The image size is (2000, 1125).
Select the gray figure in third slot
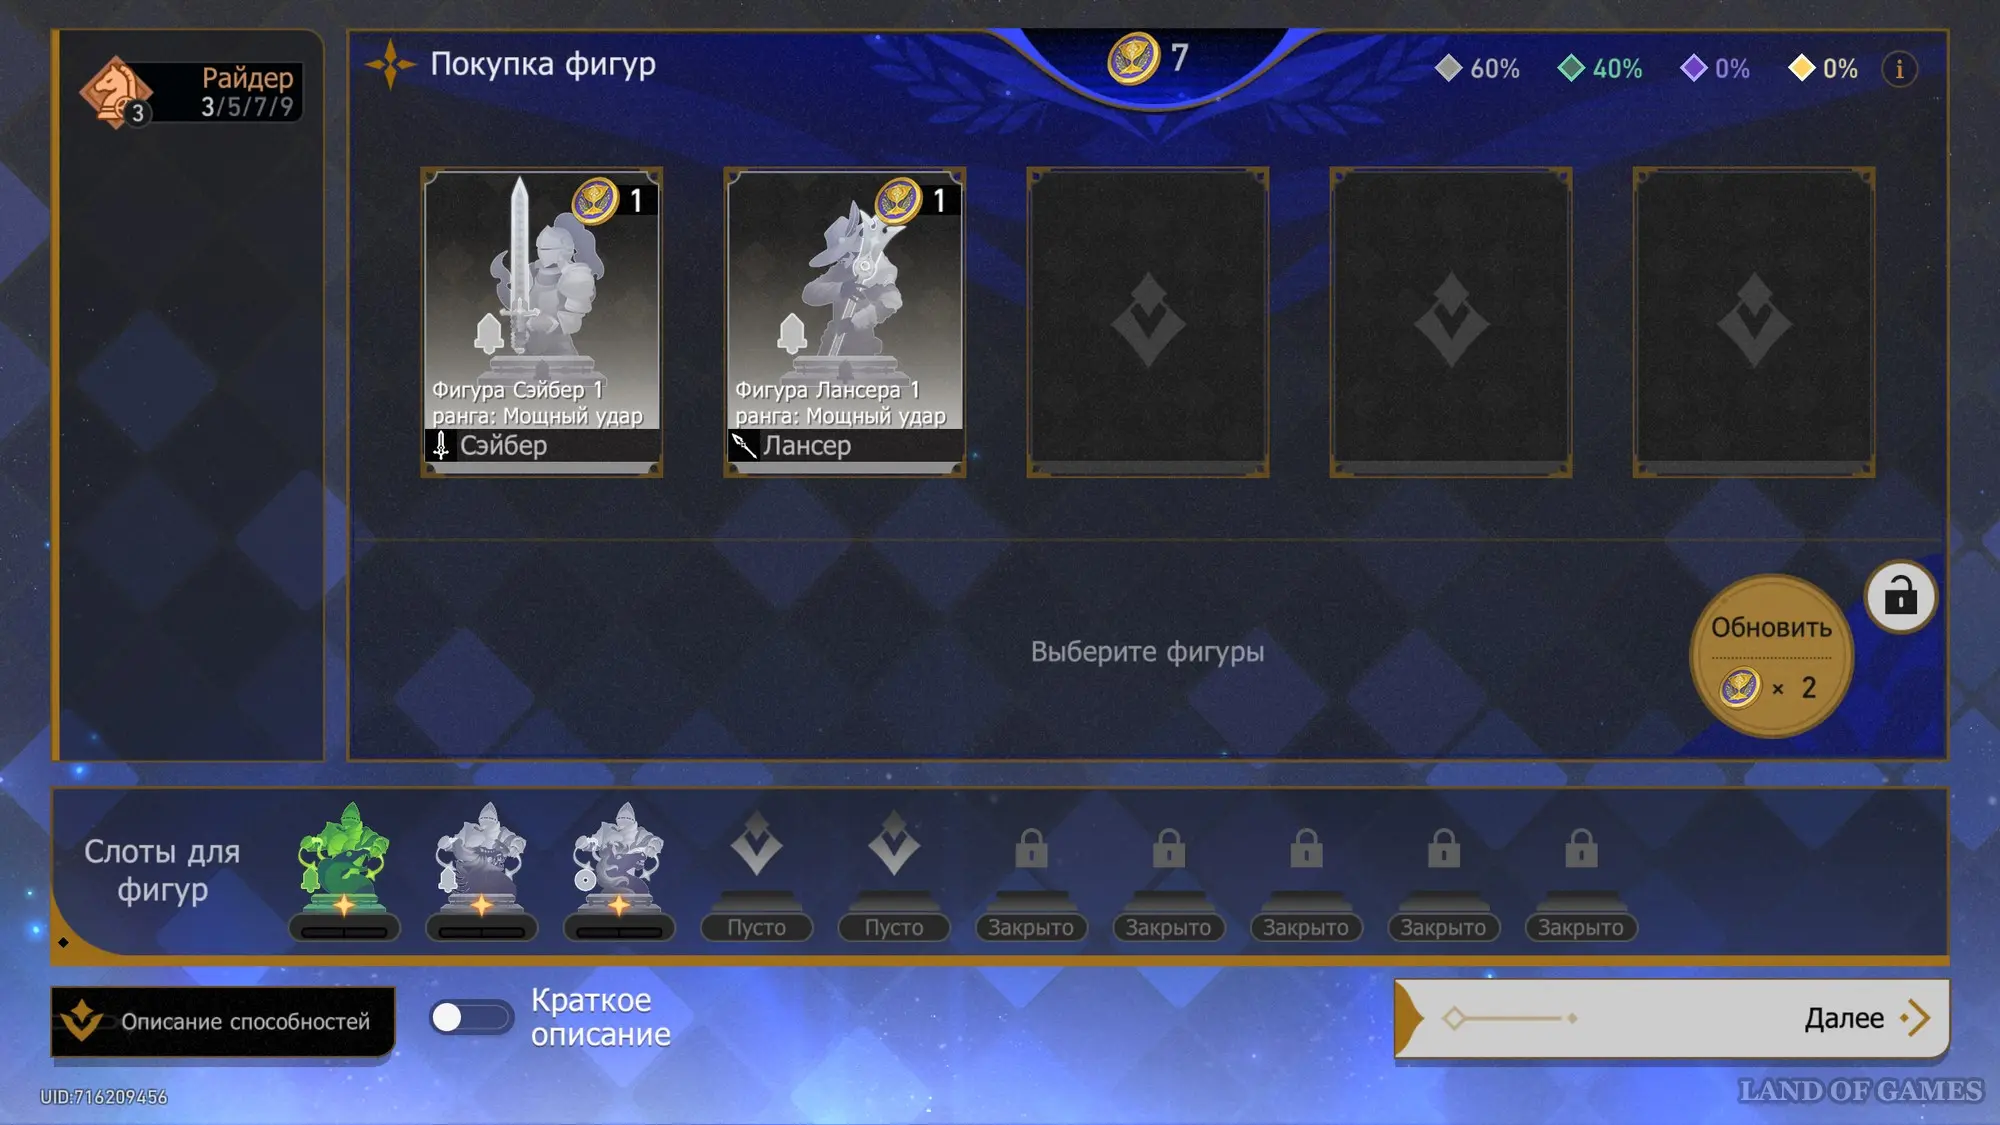[619, 870]
